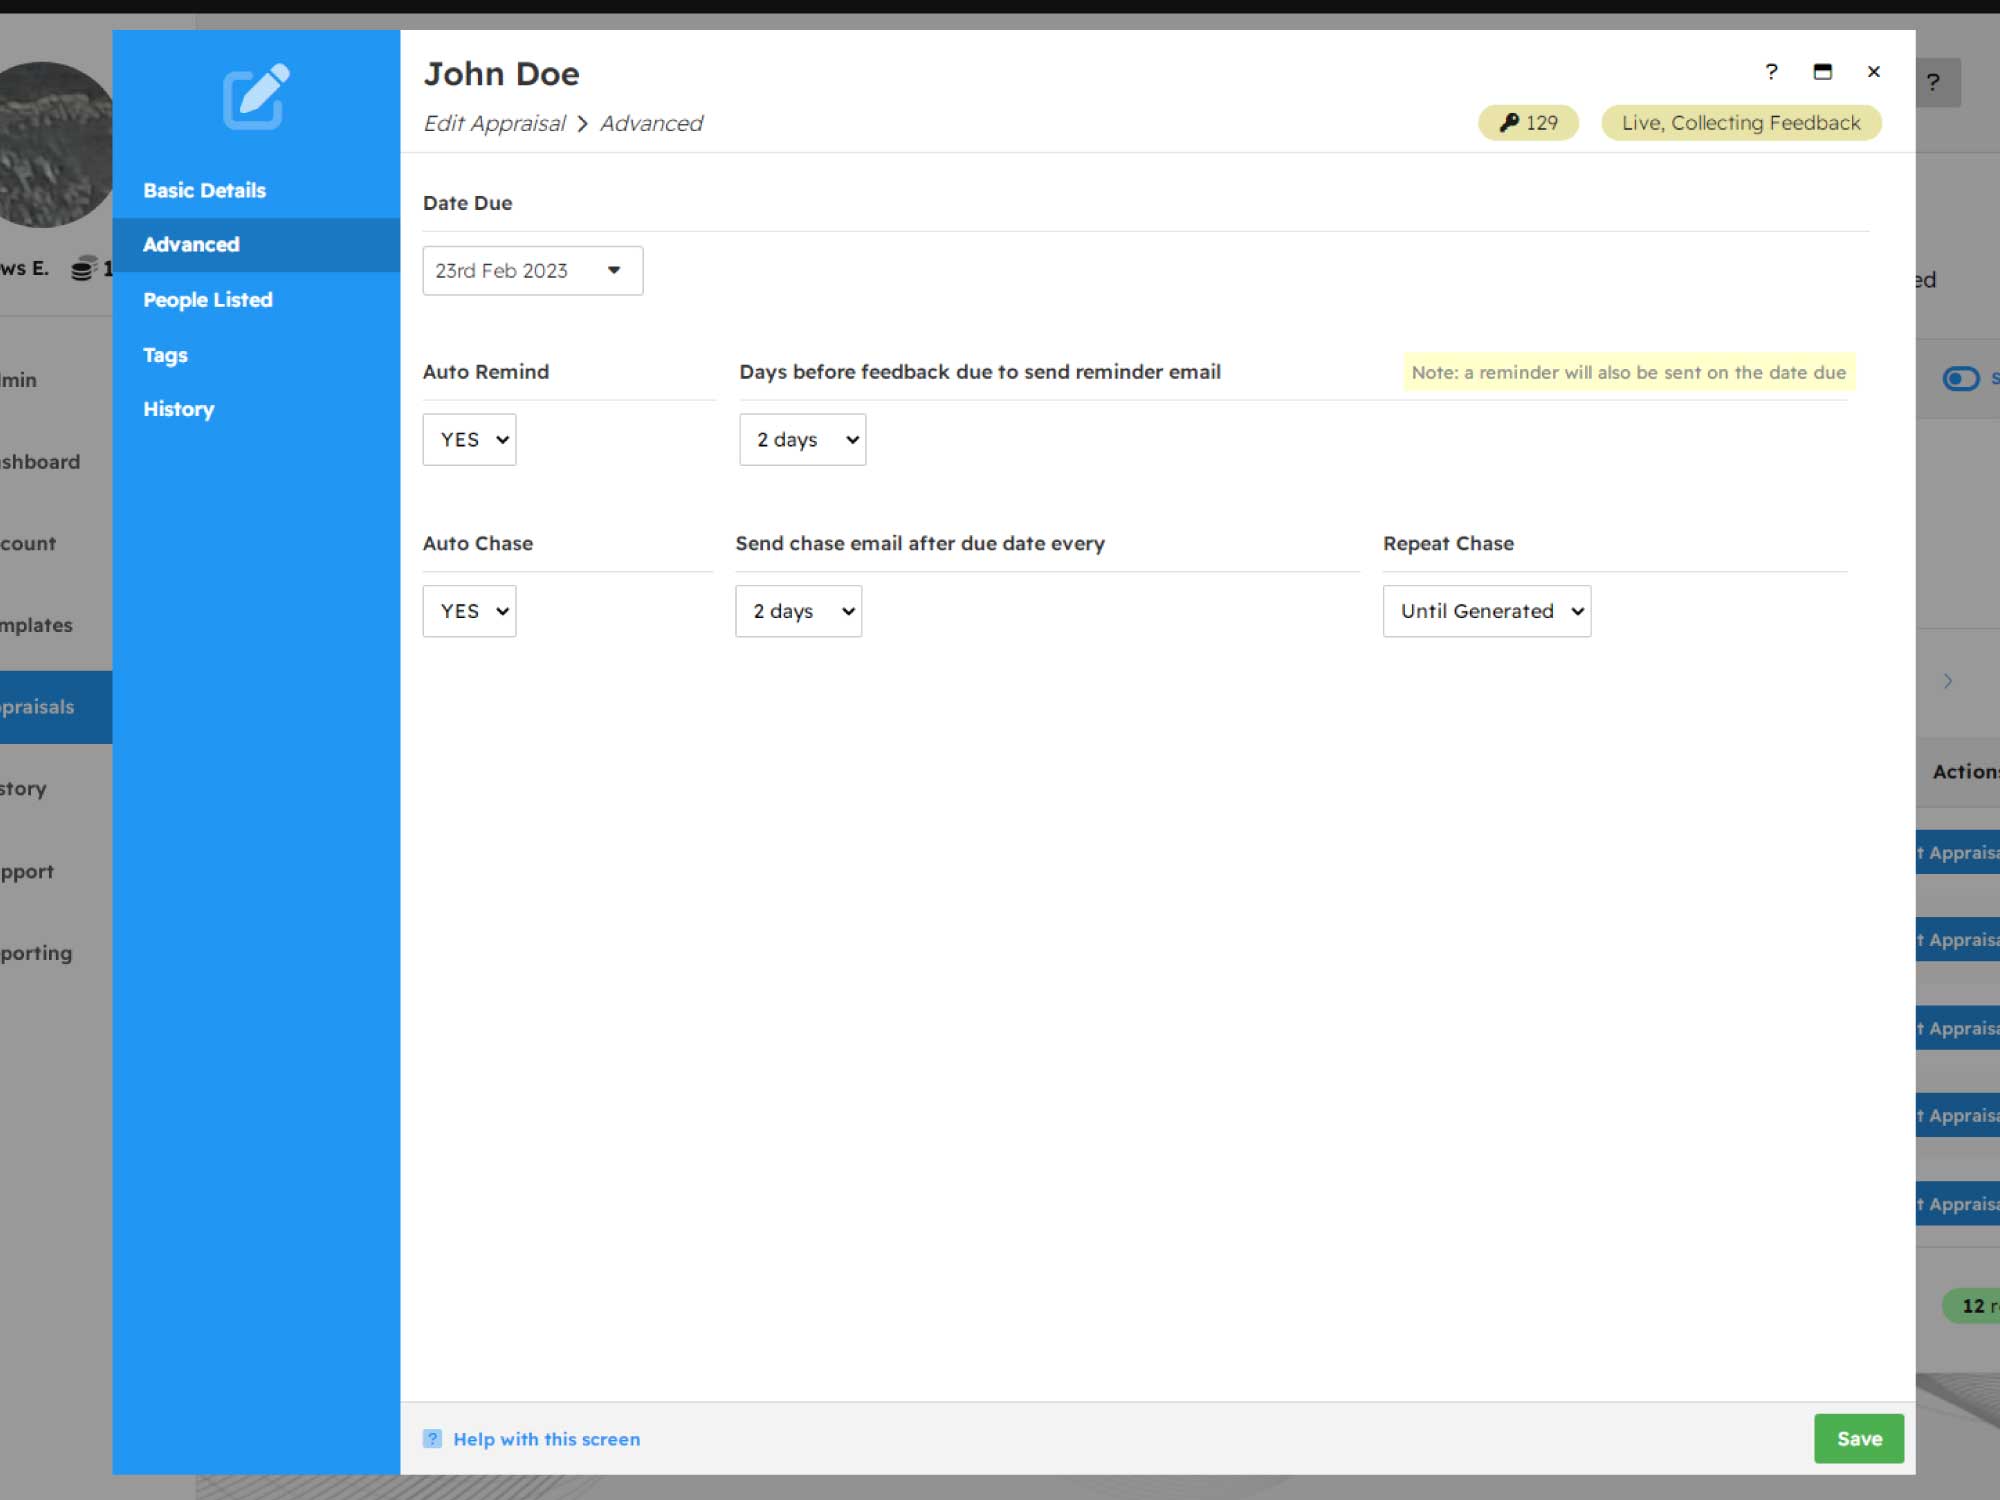Open the Repeat Chase Until Generated dropdown
Viewport: 2000px width, 1500px height.
pyautogui.click(x=1486, y=611)
